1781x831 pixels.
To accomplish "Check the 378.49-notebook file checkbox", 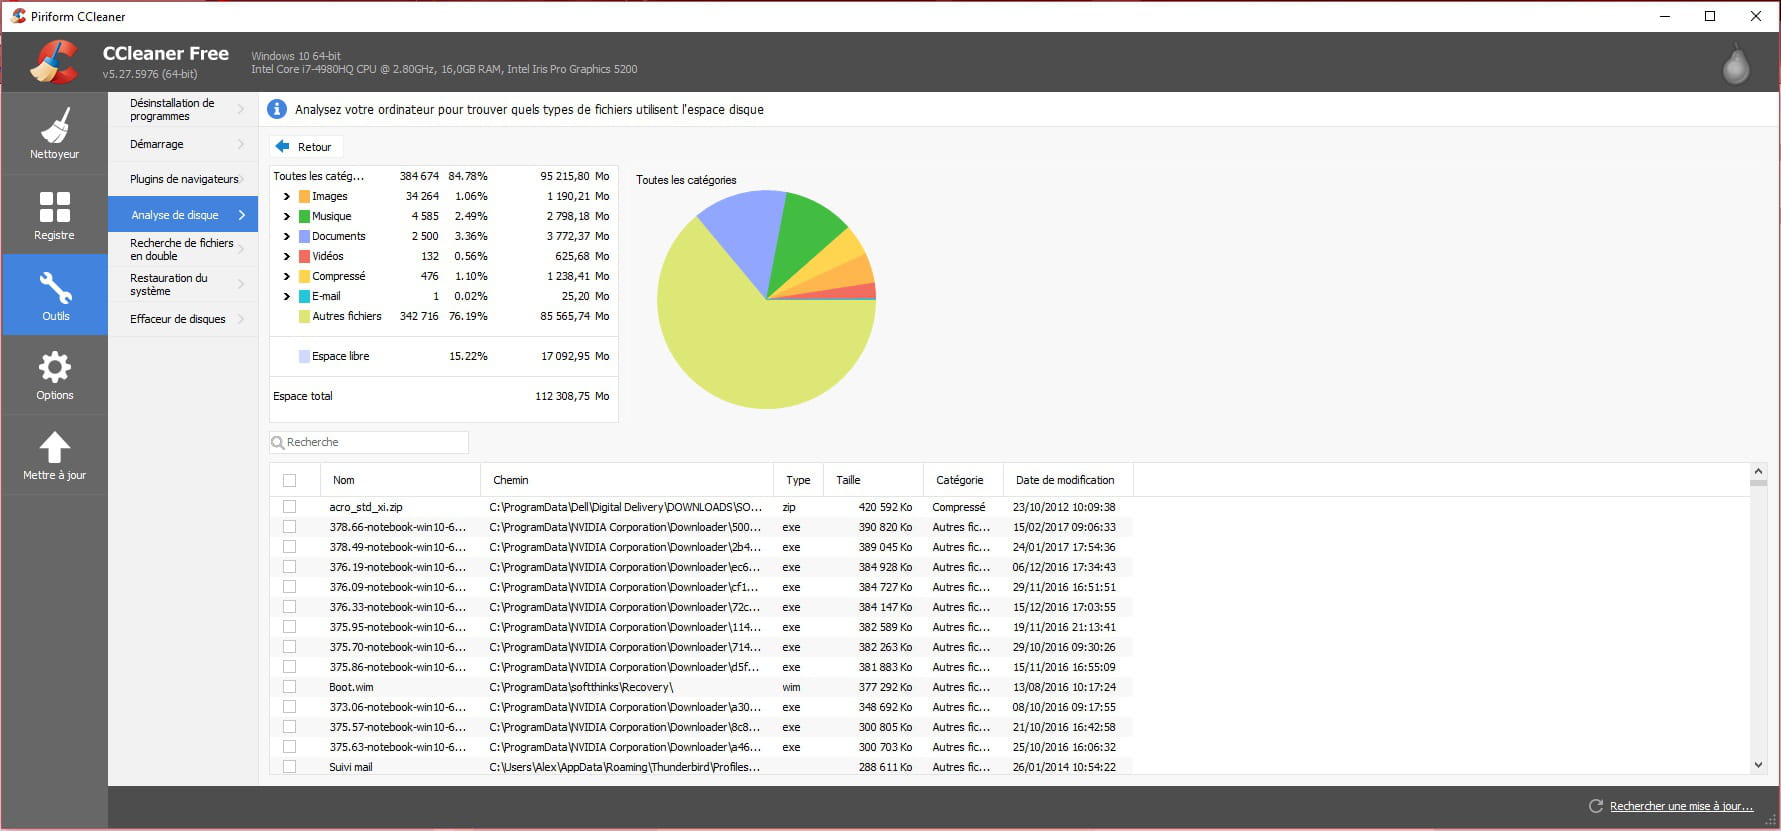I will click(x=289, y=547).
